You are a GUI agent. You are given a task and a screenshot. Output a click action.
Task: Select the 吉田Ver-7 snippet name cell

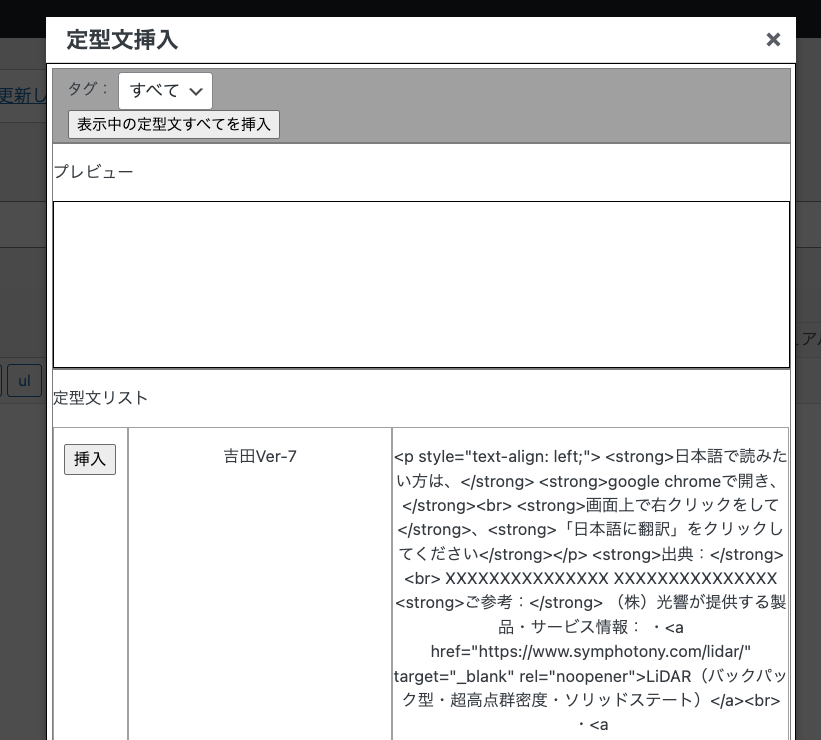[260, 457]
